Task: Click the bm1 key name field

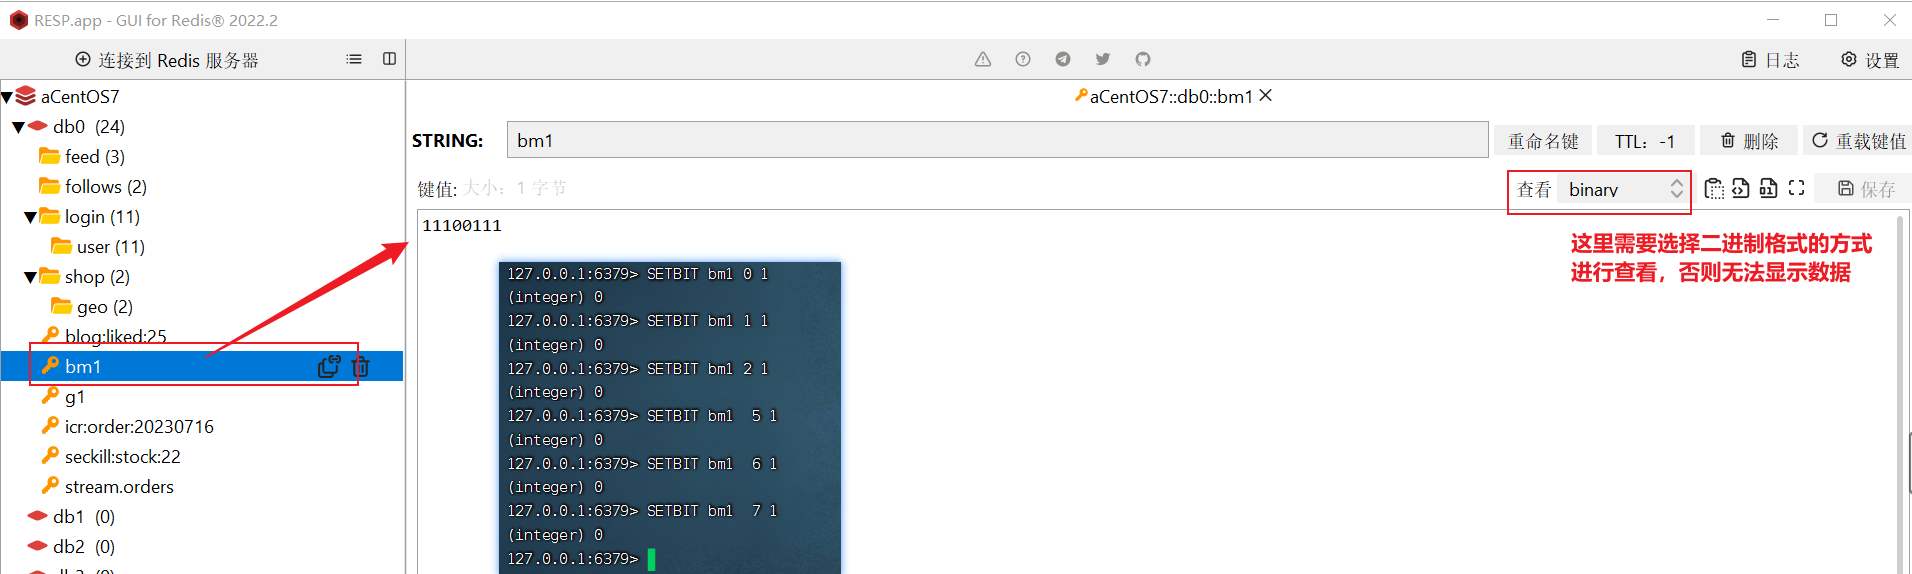Action: [x=997, y=140]
